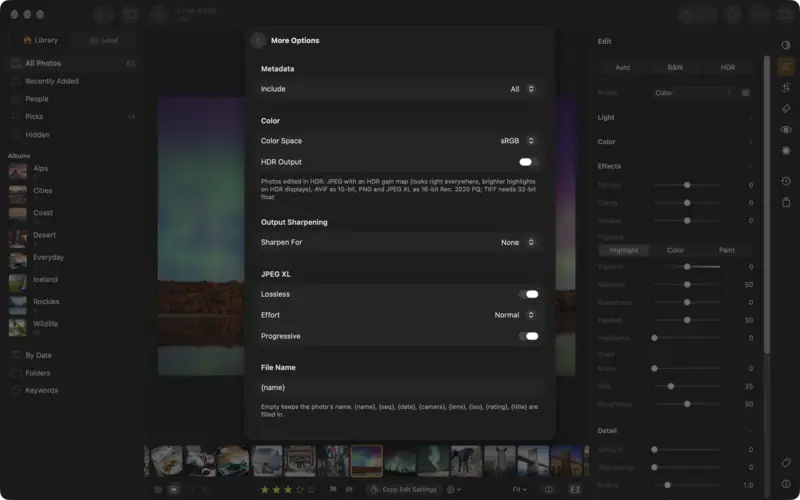
Task: Open the Alps album thumbnail
Action: pos(18,171)
